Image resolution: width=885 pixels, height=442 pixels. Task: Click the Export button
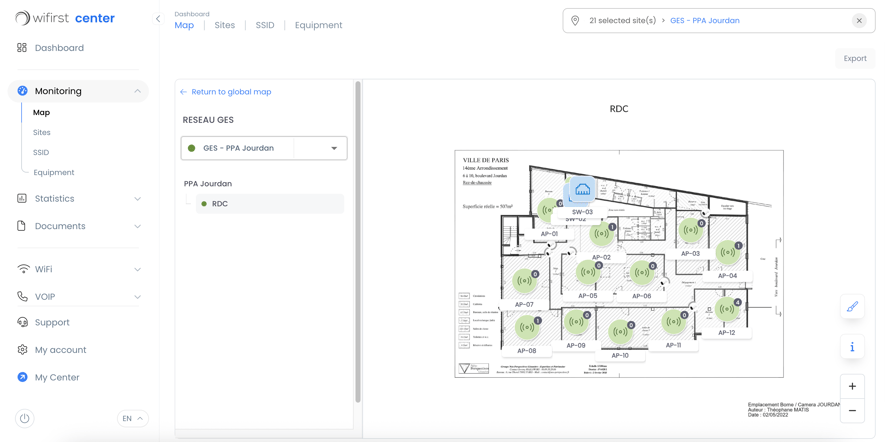pos(855,58)
